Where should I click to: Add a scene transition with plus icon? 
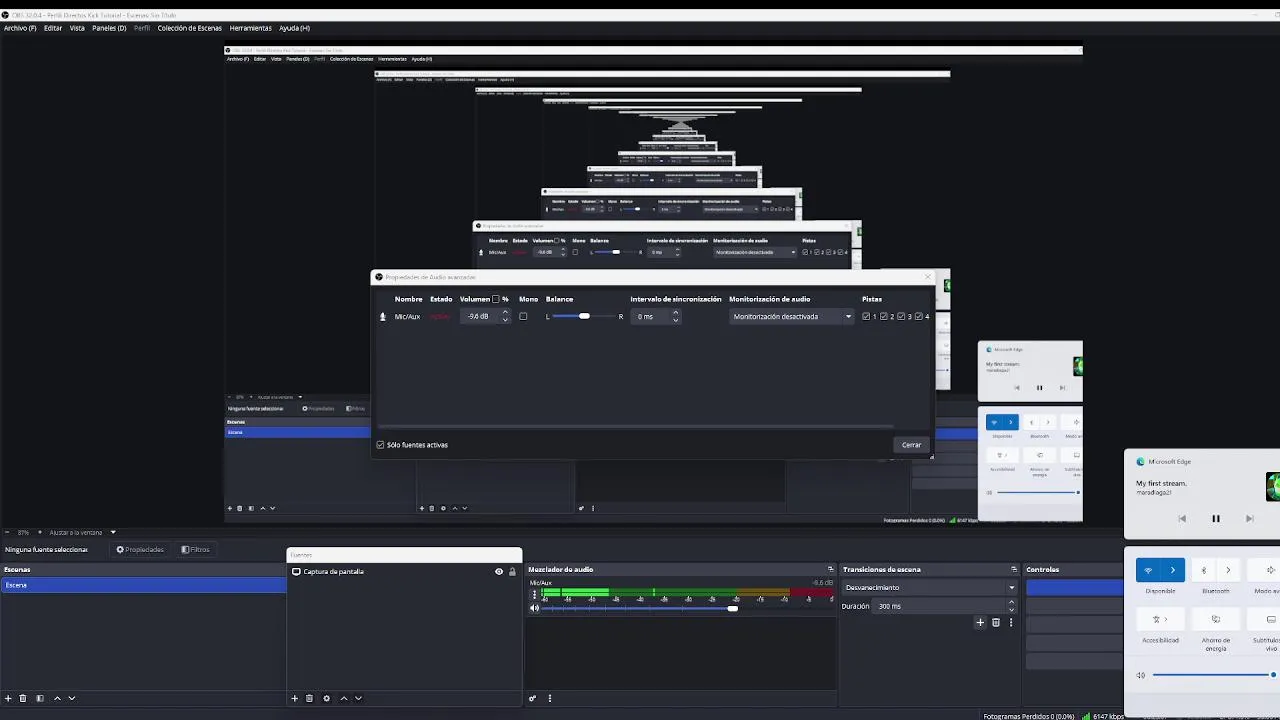pyautogui.click(x=980, y=622)
